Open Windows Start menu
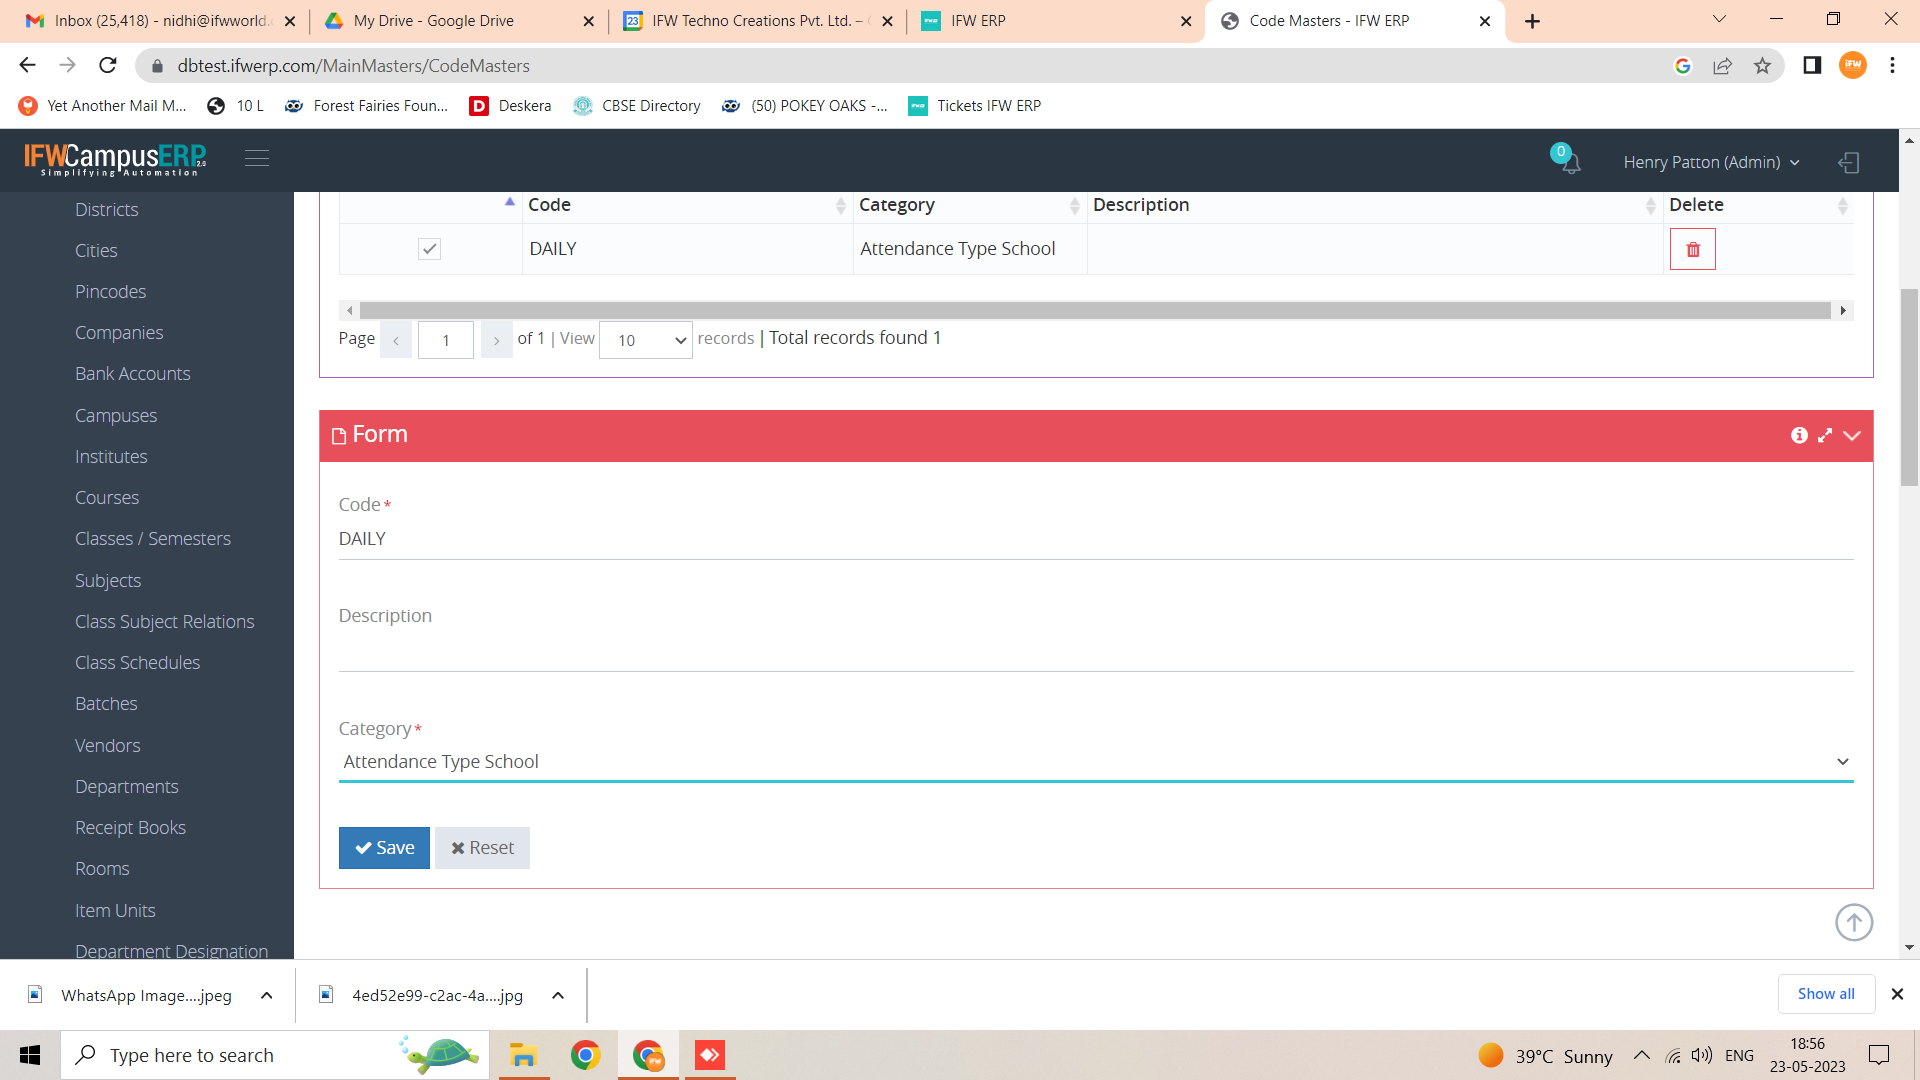Screen dimensions: 1920x1080 (x=30, y=1055)
